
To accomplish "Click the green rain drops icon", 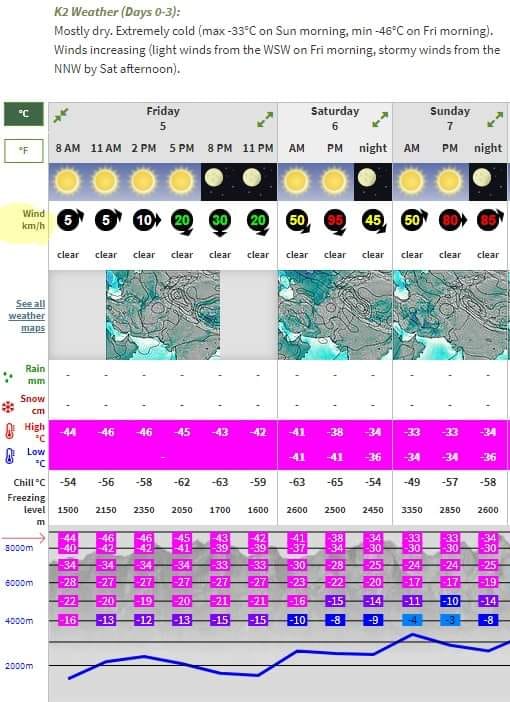I will click(8, 377).
